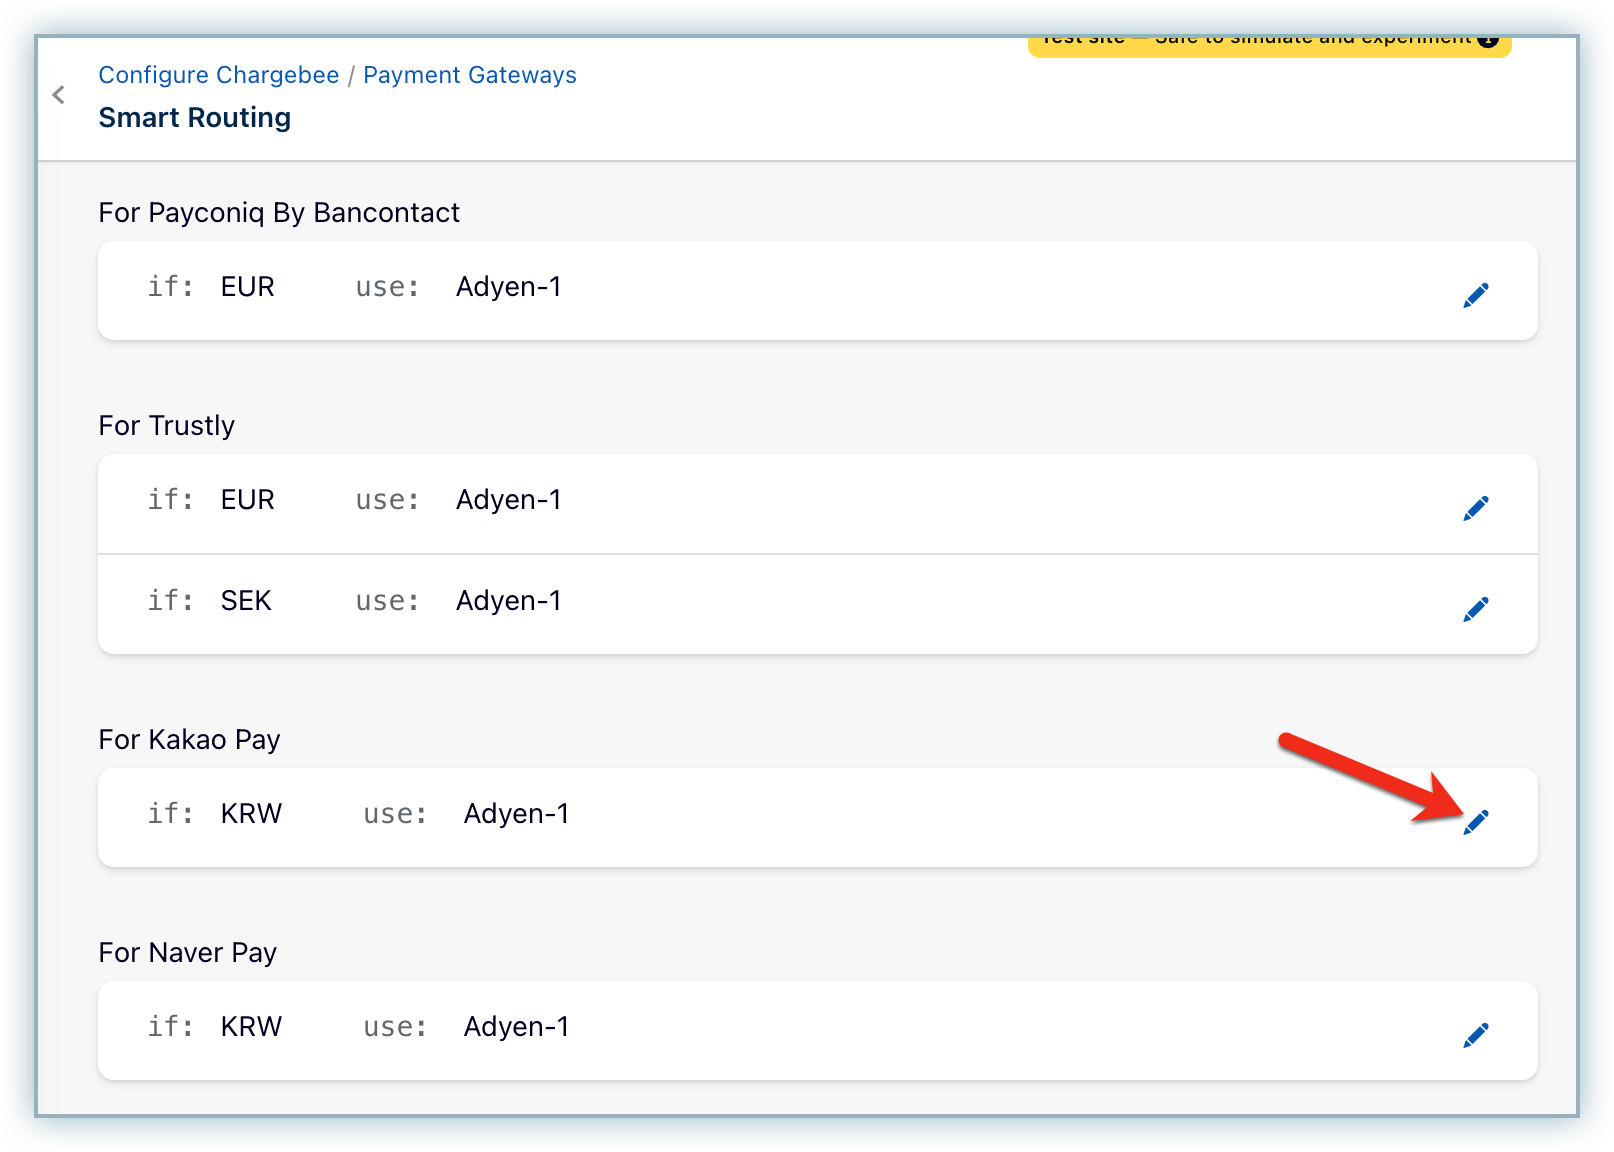Open the Payment Gateways breadcrumb link

point(470,75)
